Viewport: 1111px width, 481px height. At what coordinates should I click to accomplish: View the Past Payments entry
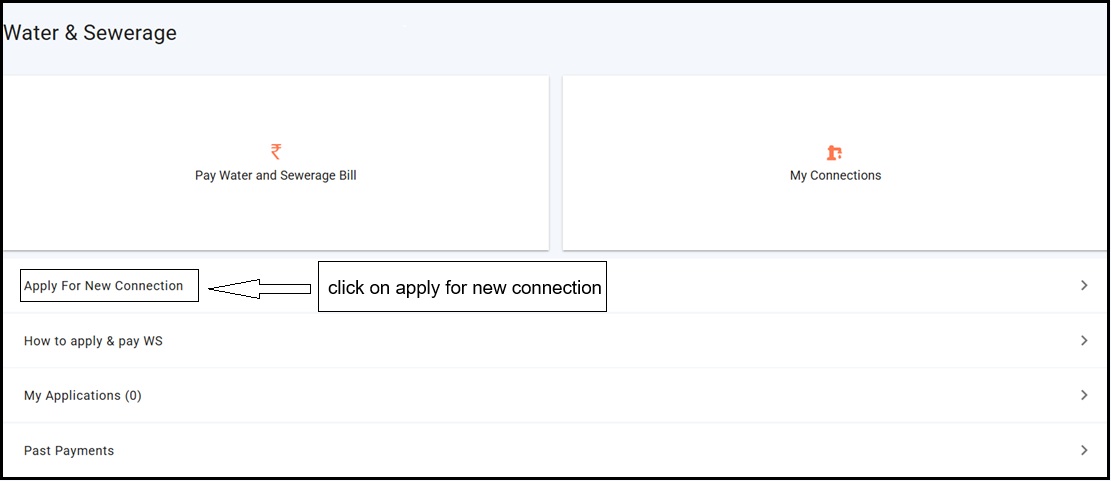tap(69, 451)
